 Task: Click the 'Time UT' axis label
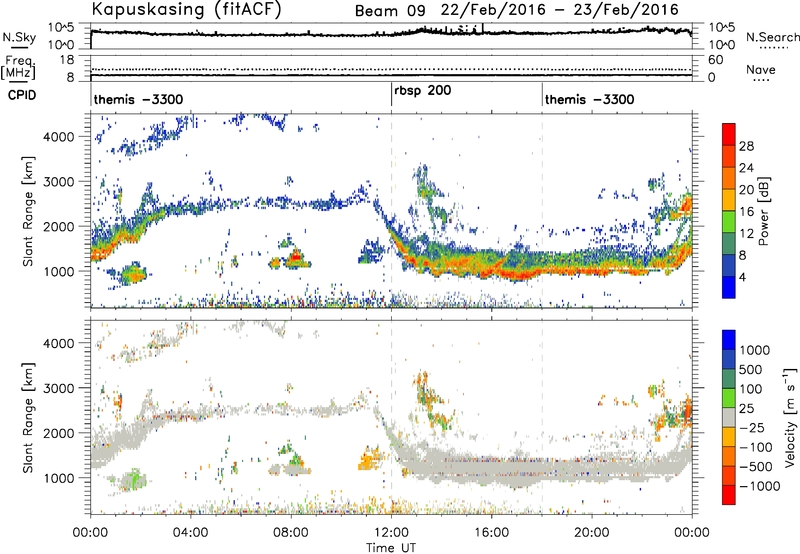click(391, 548)
